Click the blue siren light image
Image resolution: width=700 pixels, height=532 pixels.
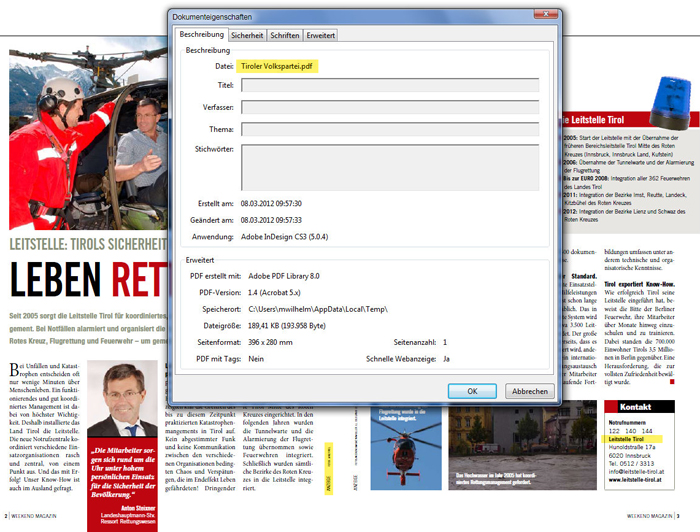[x=670, y=104]
